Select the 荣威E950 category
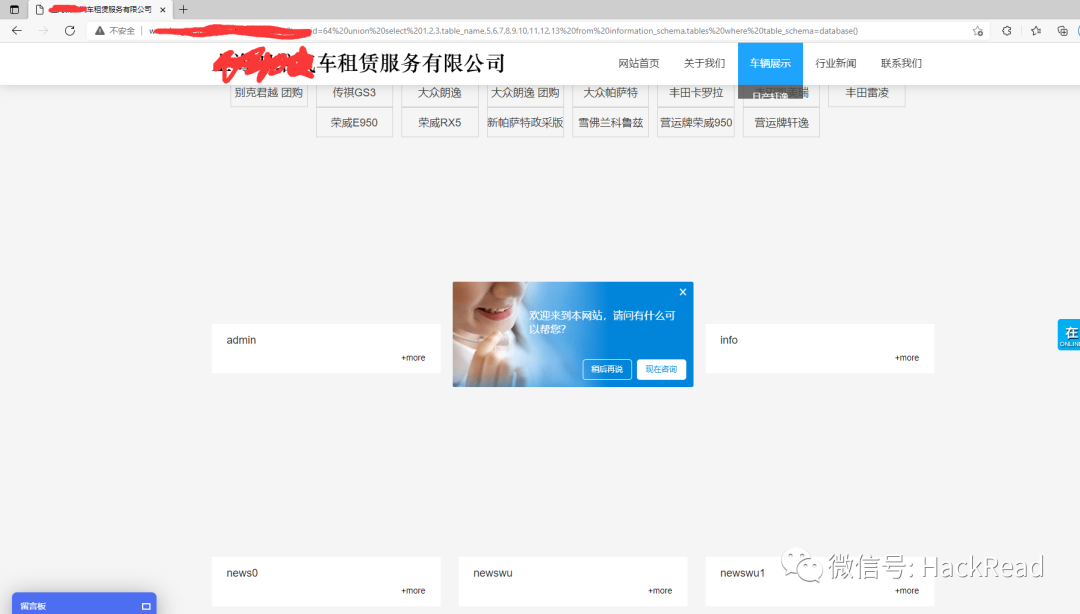The height and width of the screenshot is (614, 1080). pyautogui.click(x=354, y=123)
